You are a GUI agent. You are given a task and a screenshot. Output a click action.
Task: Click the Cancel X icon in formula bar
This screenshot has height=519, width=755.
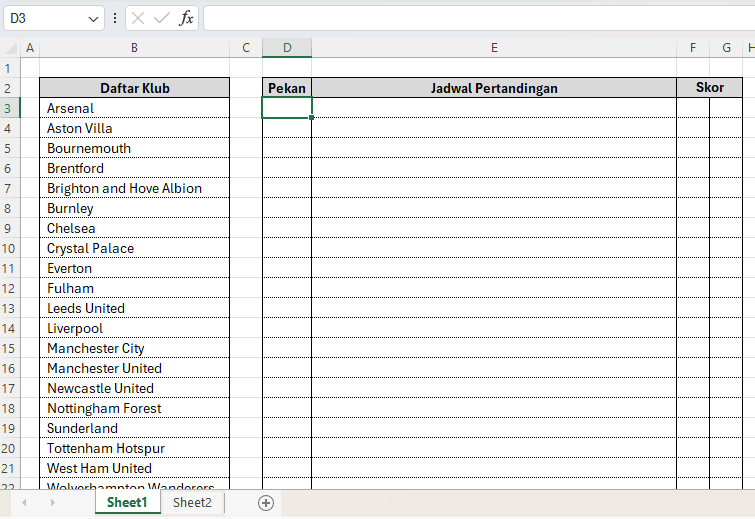point(138,18)
